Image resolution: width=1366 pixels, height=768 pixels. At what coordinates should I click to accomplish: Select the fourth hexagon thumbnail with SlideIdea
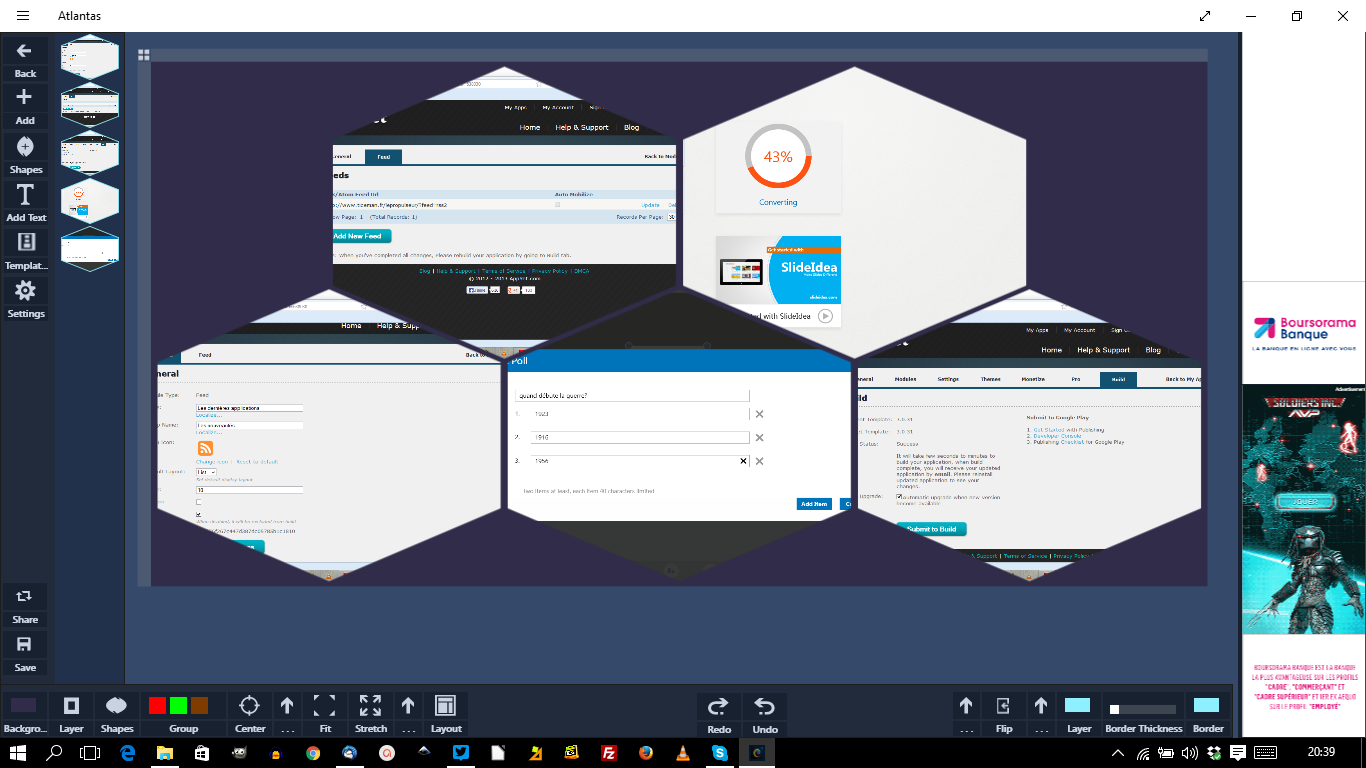click(89, 201)
